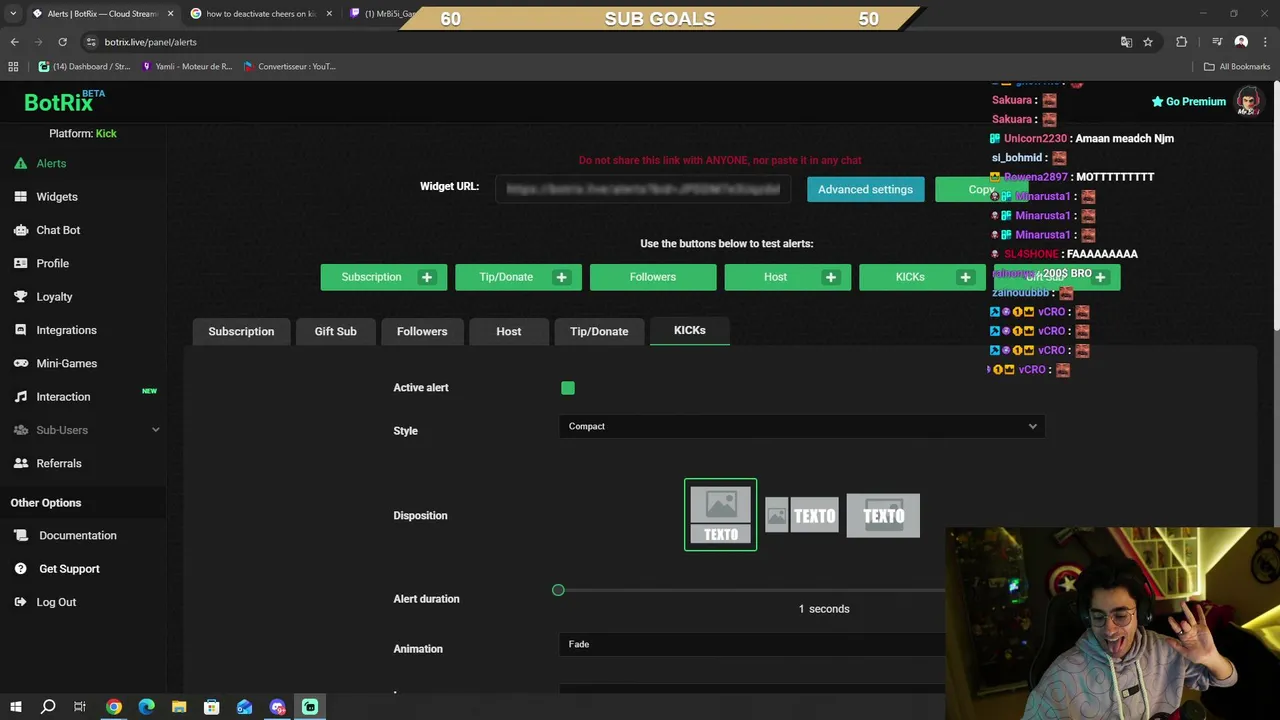Click the Profile card icon
Screen dimensions: 1280x720
pos(20,263)
